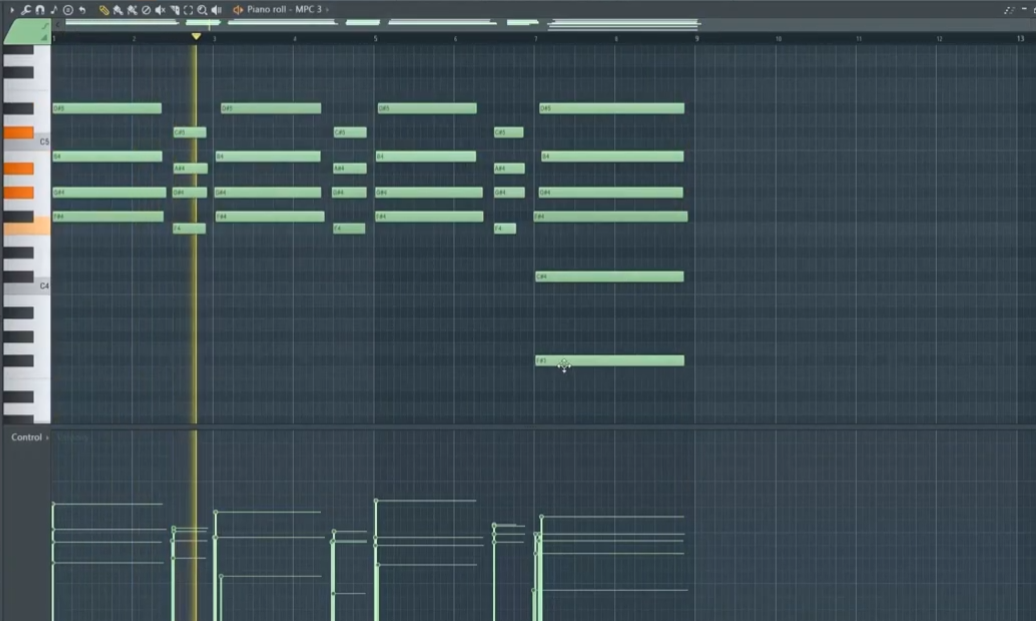
Task: Click the C5 piano key
Action: [26, 141]
